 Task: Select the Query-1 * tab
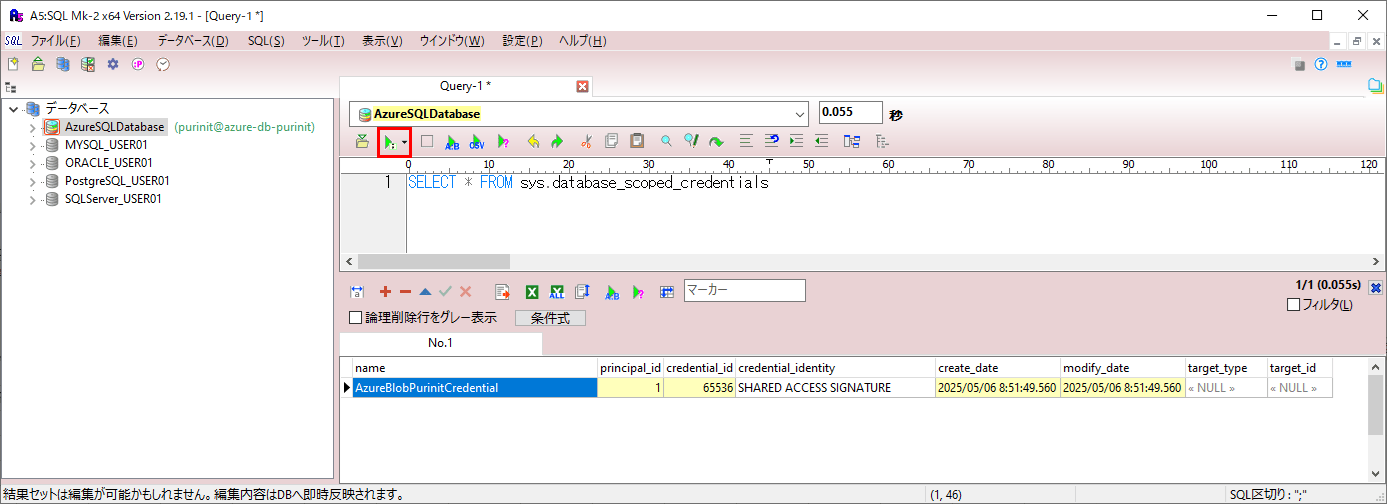[465, 86]
